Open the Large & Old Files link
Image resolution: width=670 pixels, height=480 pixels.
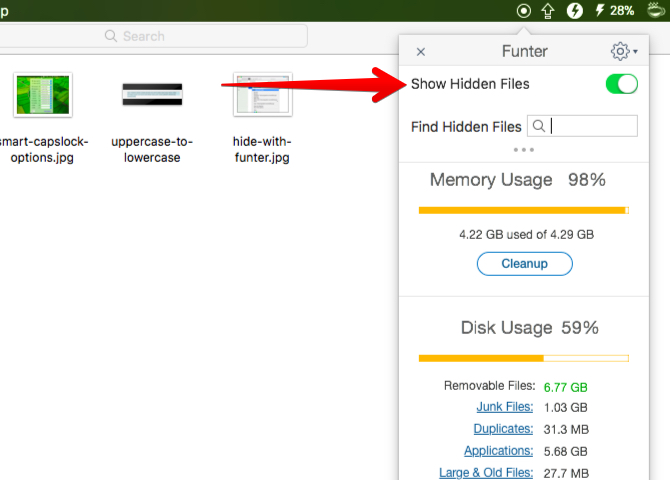487,473
